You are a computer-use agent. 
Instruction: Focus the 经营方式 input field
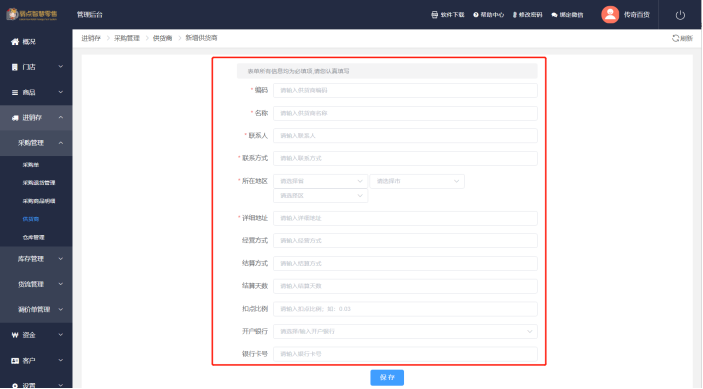point(405,241)
